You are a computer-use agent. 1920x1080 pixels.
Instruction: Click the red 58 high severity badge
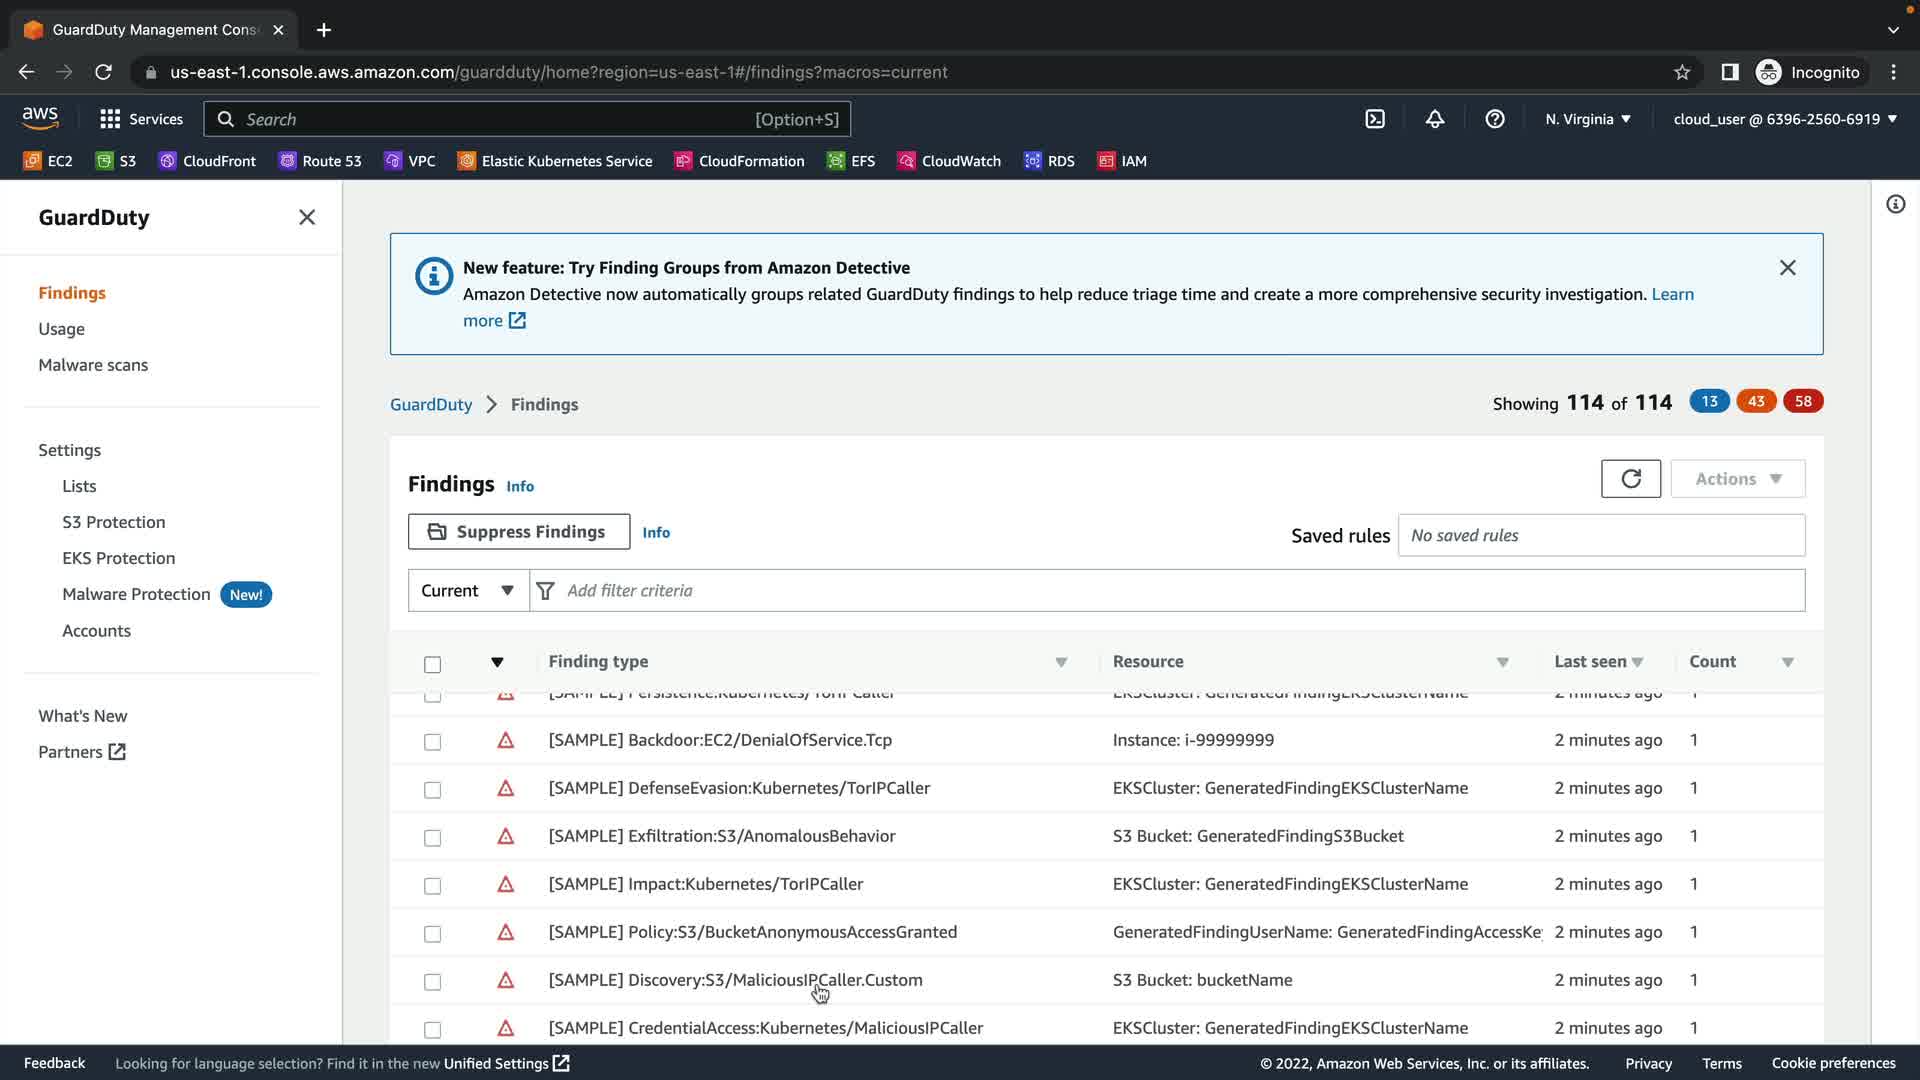tap(1802, 402)
